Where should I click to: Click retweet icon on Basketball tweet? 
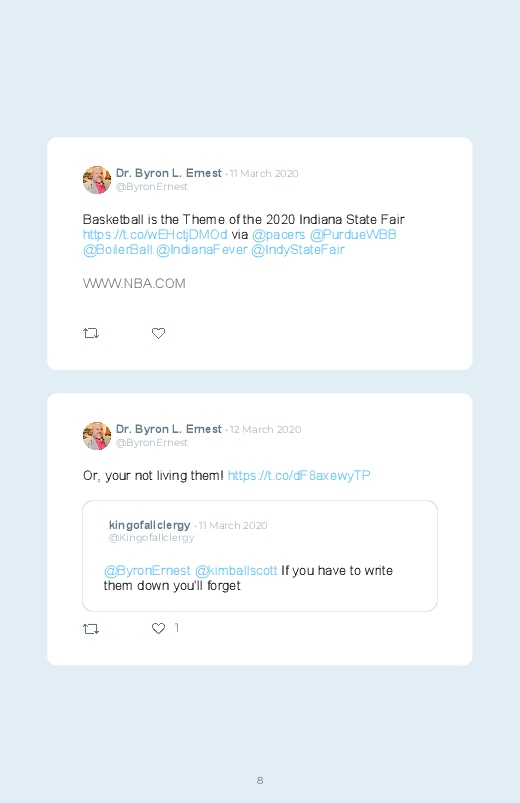point(91,333)
